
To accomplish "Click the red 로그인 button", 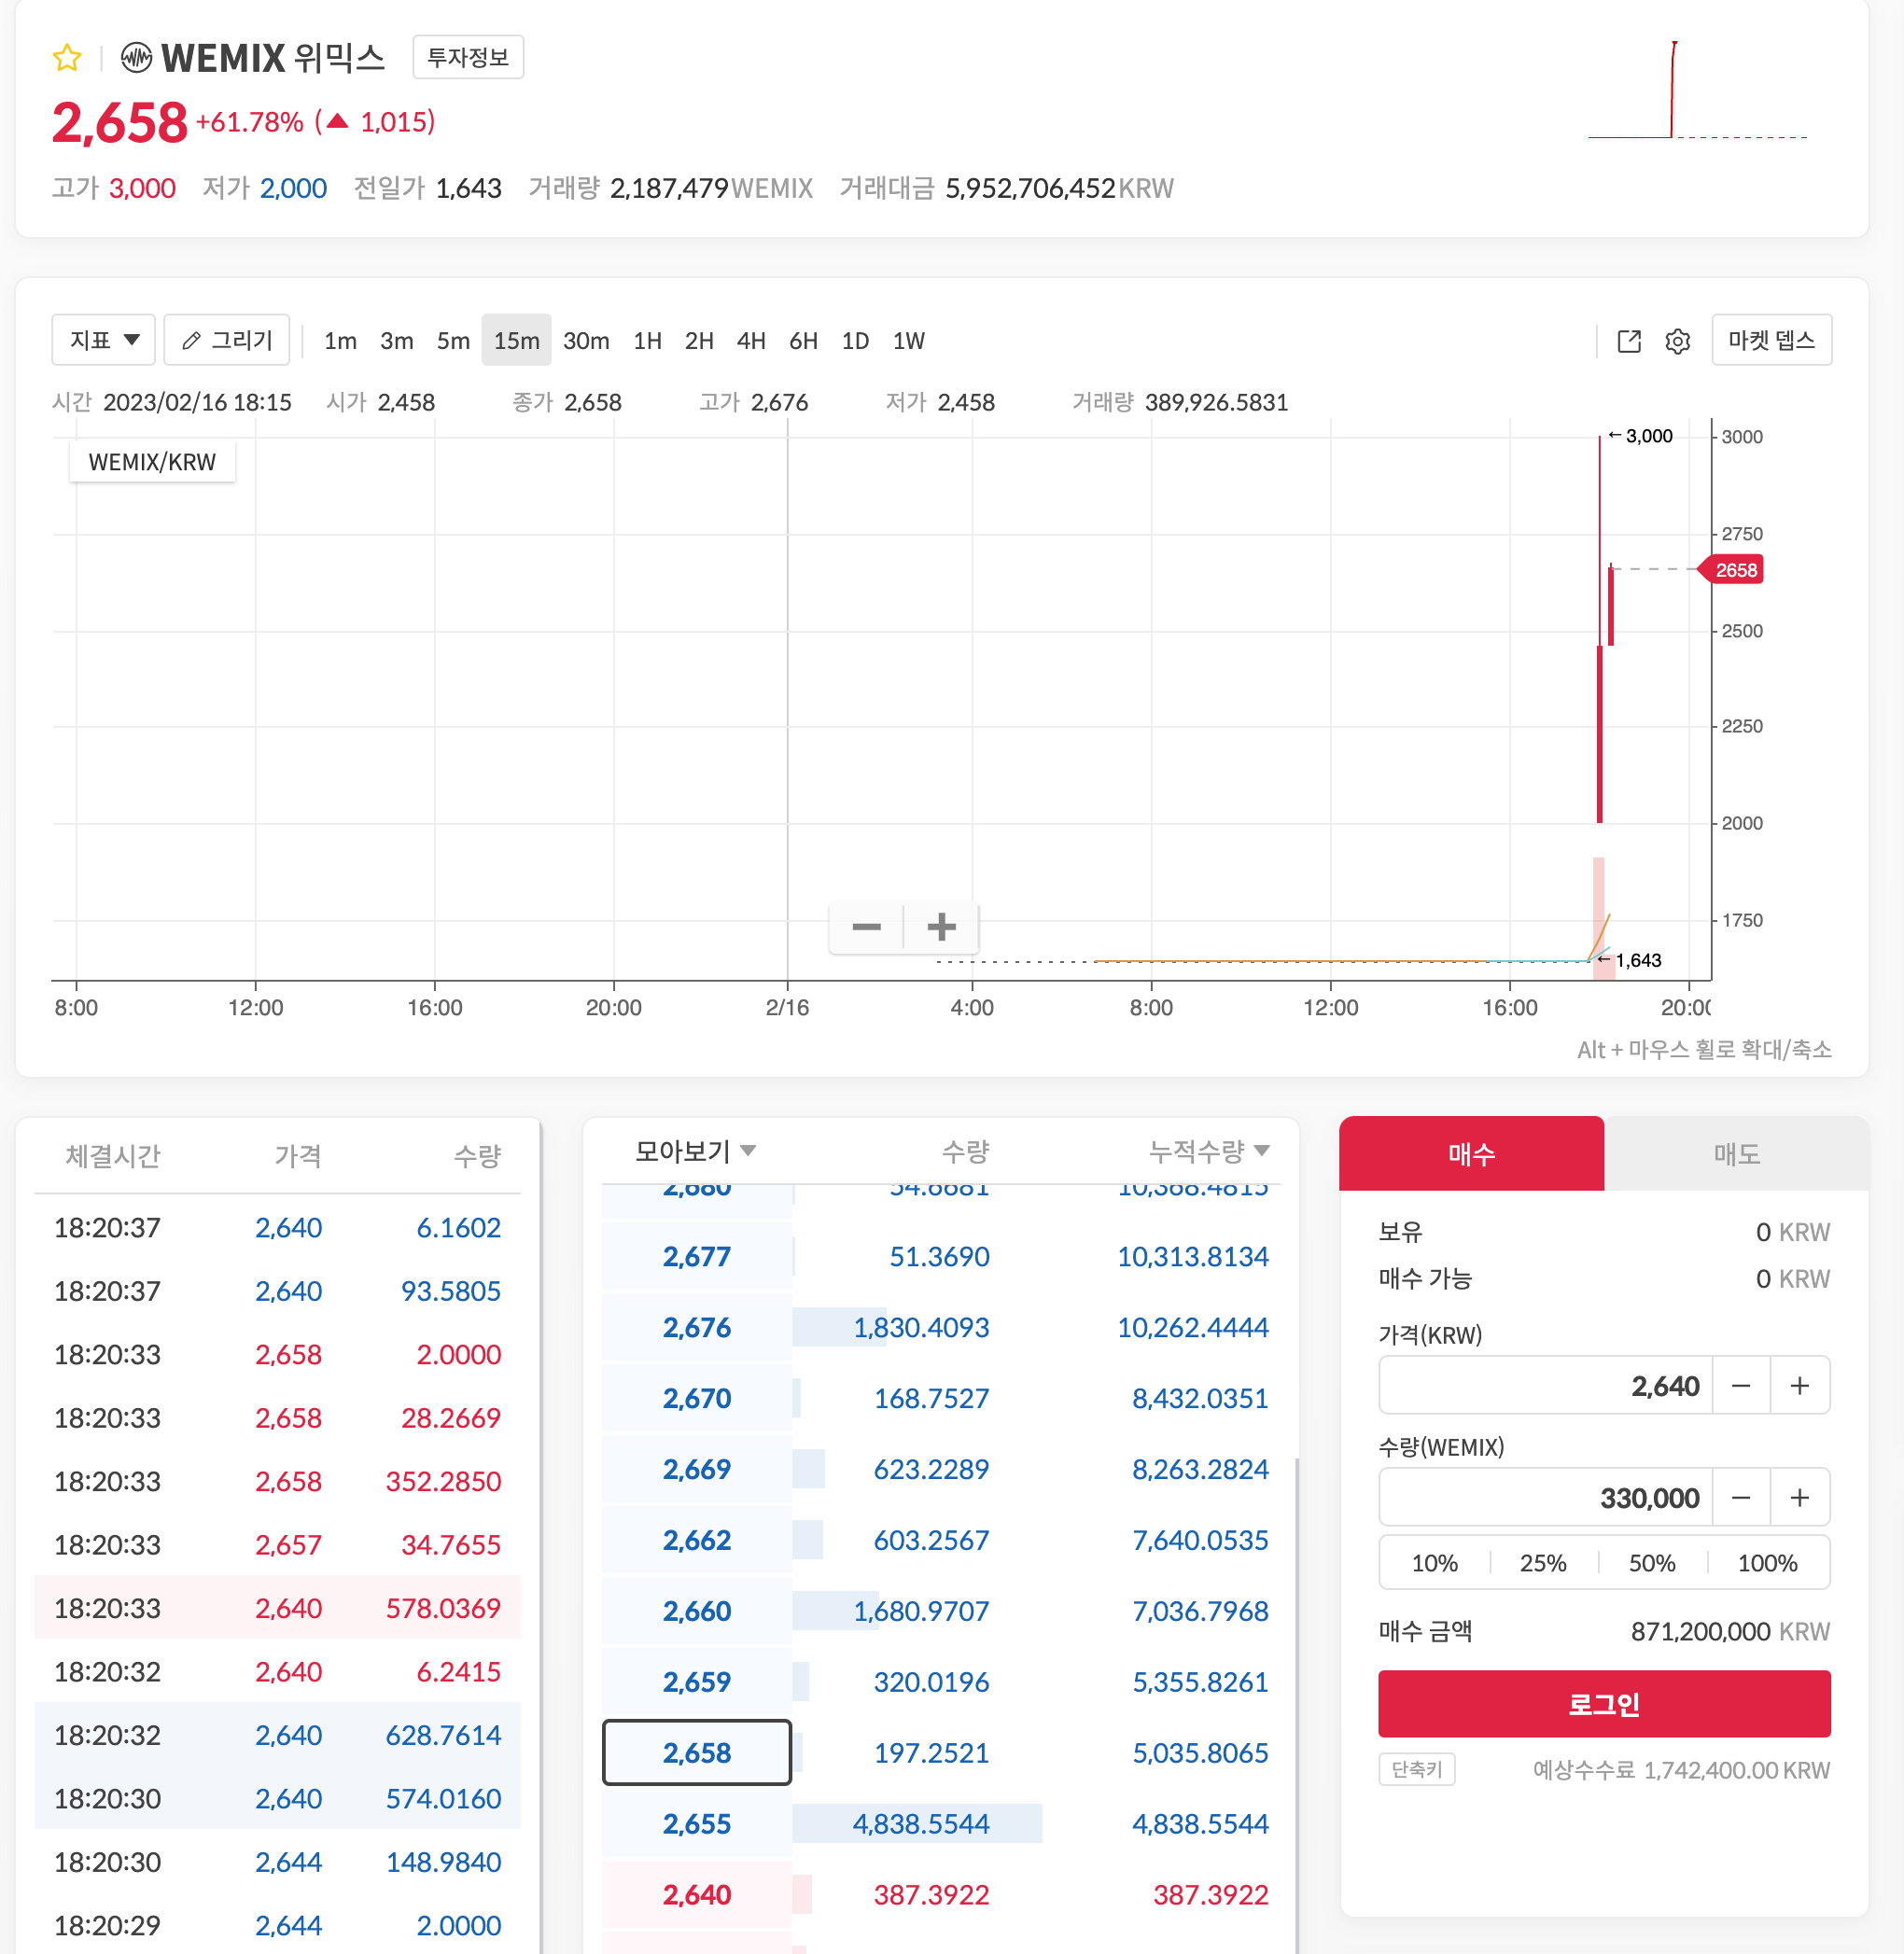I will [1603, 1703].
